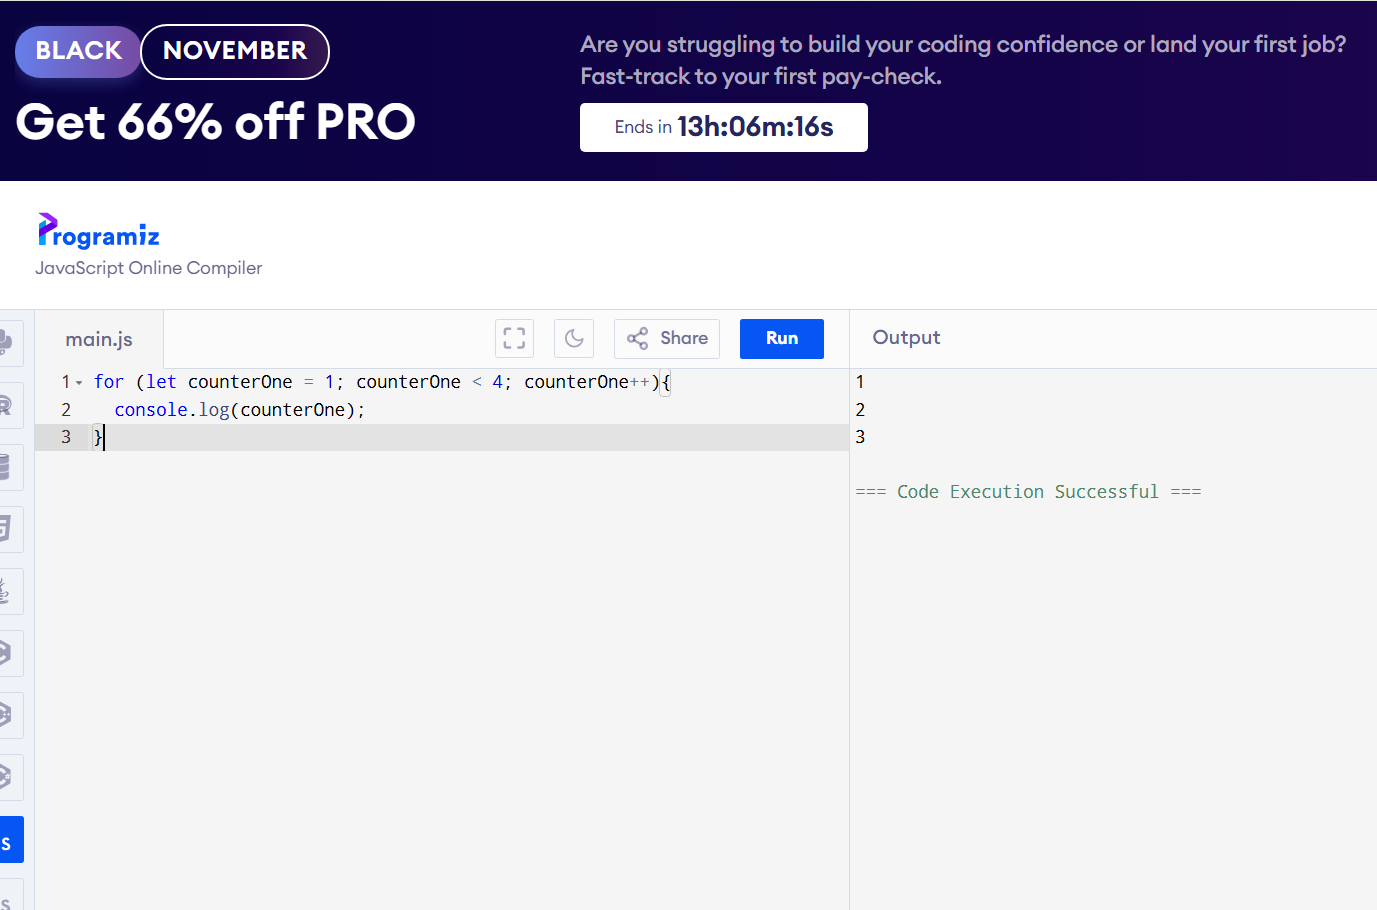Click the sale countdown timer button

[723, 128]
